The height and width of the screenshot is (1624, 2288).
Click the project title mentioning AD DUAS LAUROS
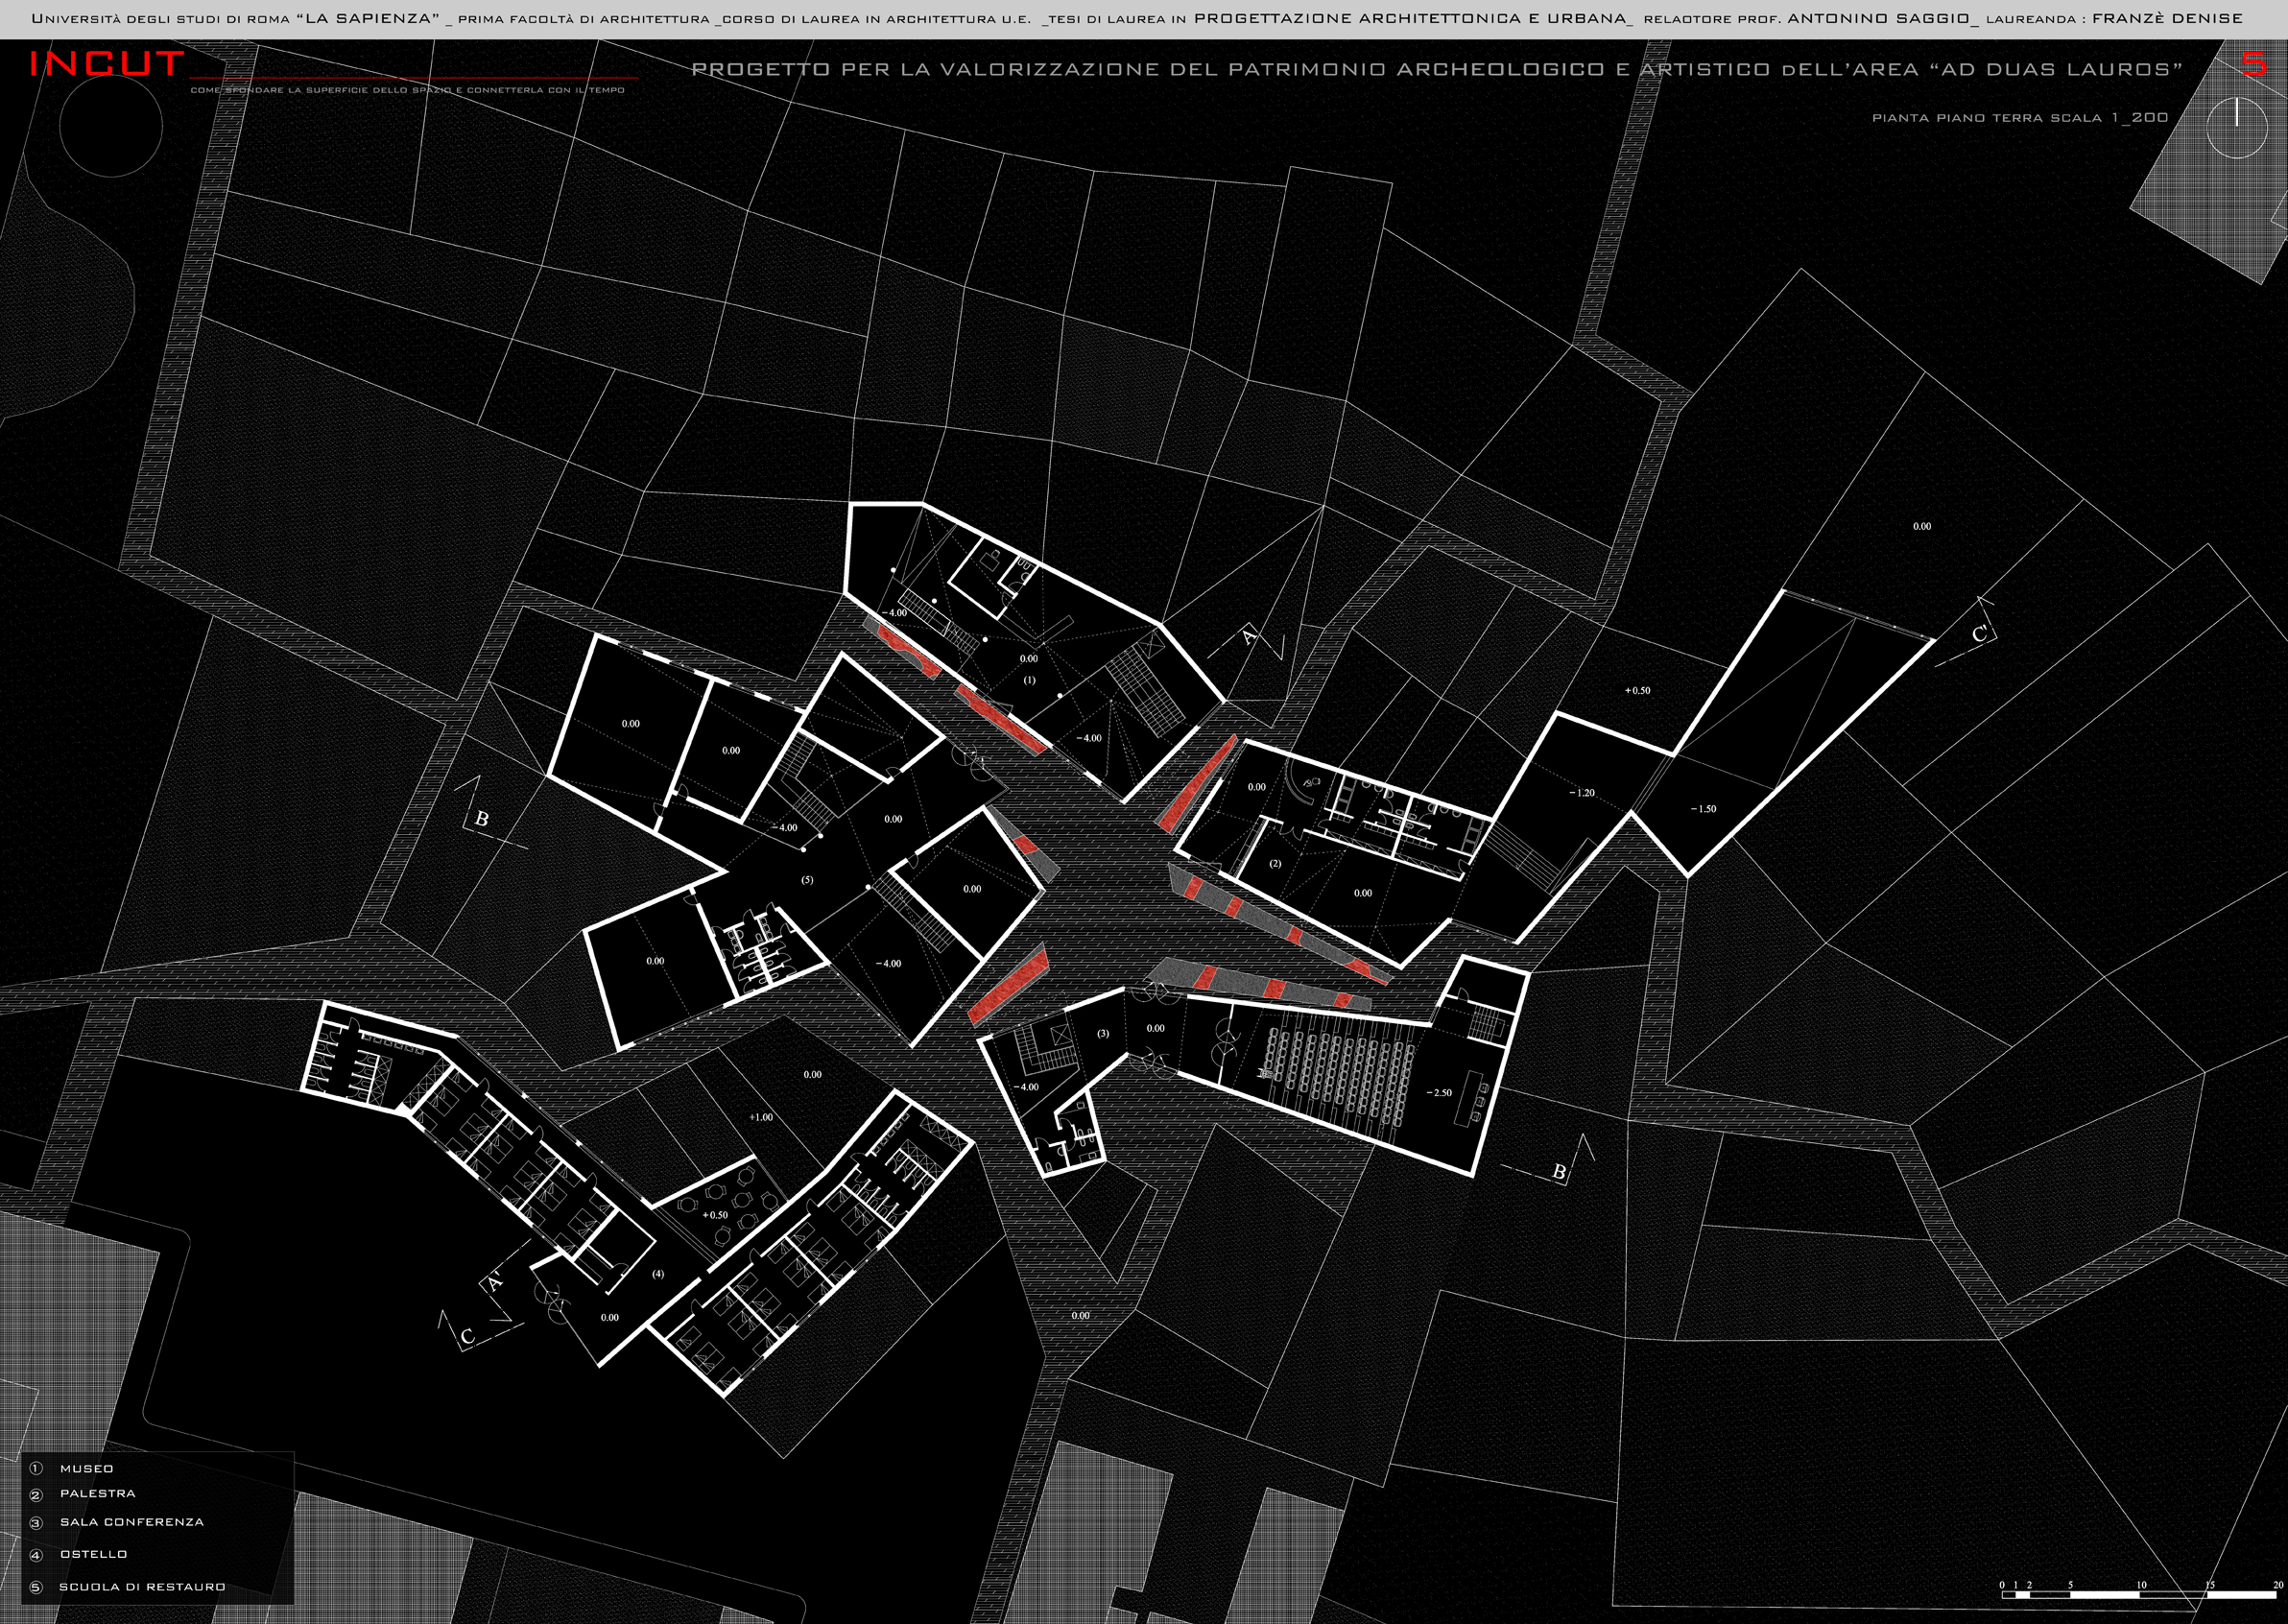coord(1437,69)
